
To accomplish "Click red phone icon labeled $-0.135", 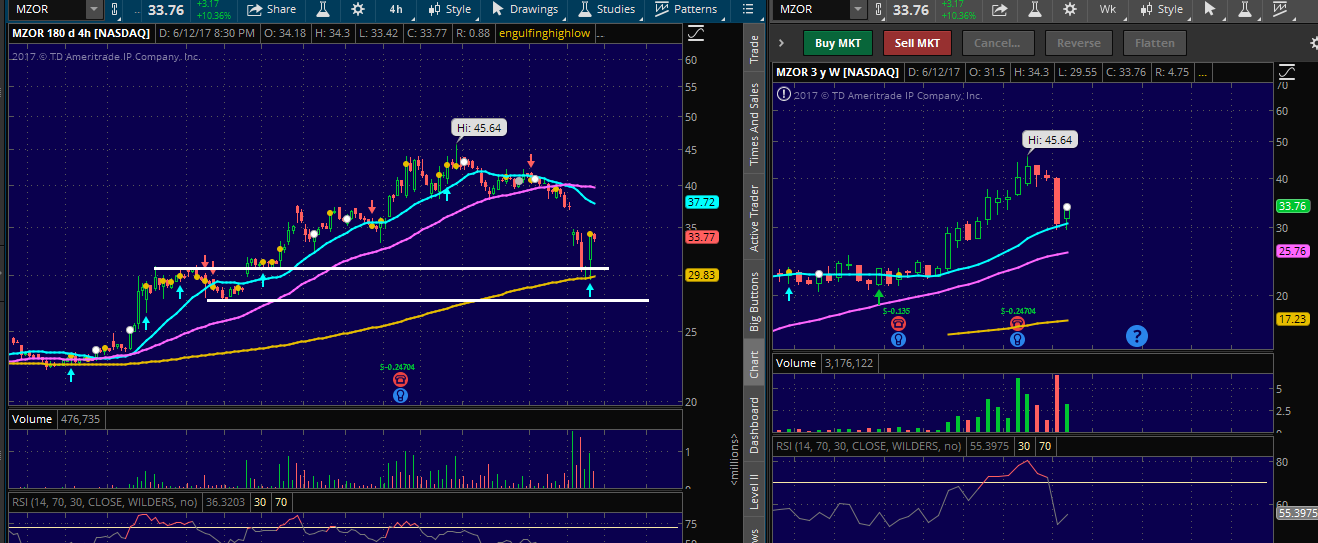I will (898, 323).
